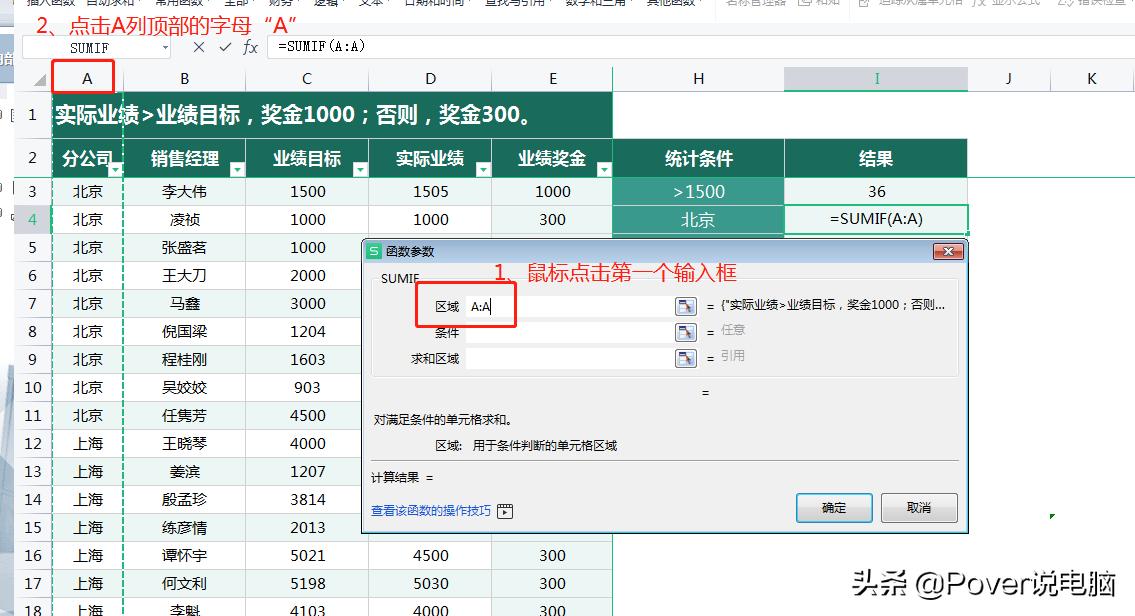The height and width of the screenshot is (616, 1135).
Task: Click the 确定 button in the dialog
Action: [x=833, y=508]
